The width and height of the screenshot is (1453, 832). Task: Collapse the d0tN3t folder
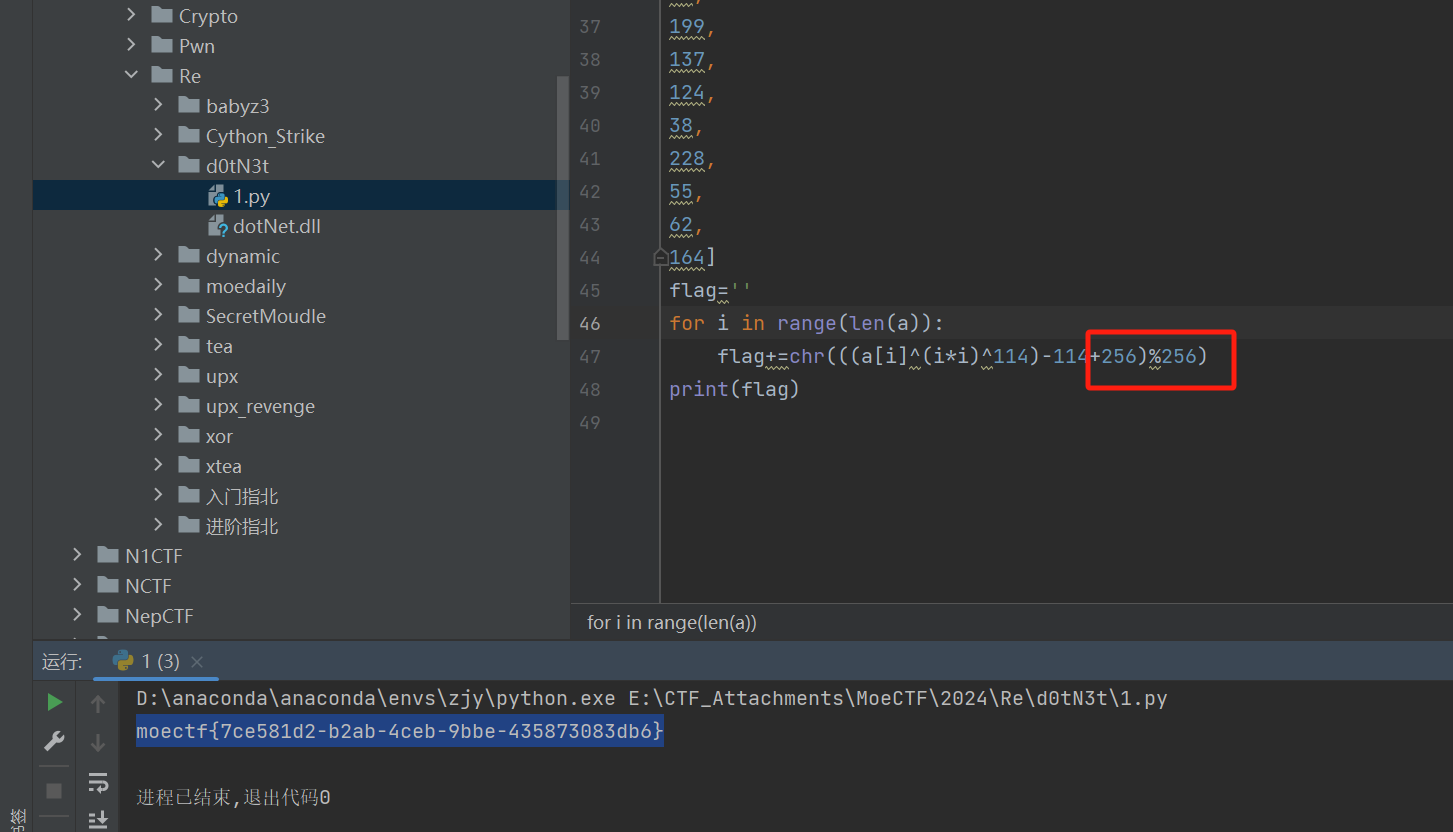[158, 165]
